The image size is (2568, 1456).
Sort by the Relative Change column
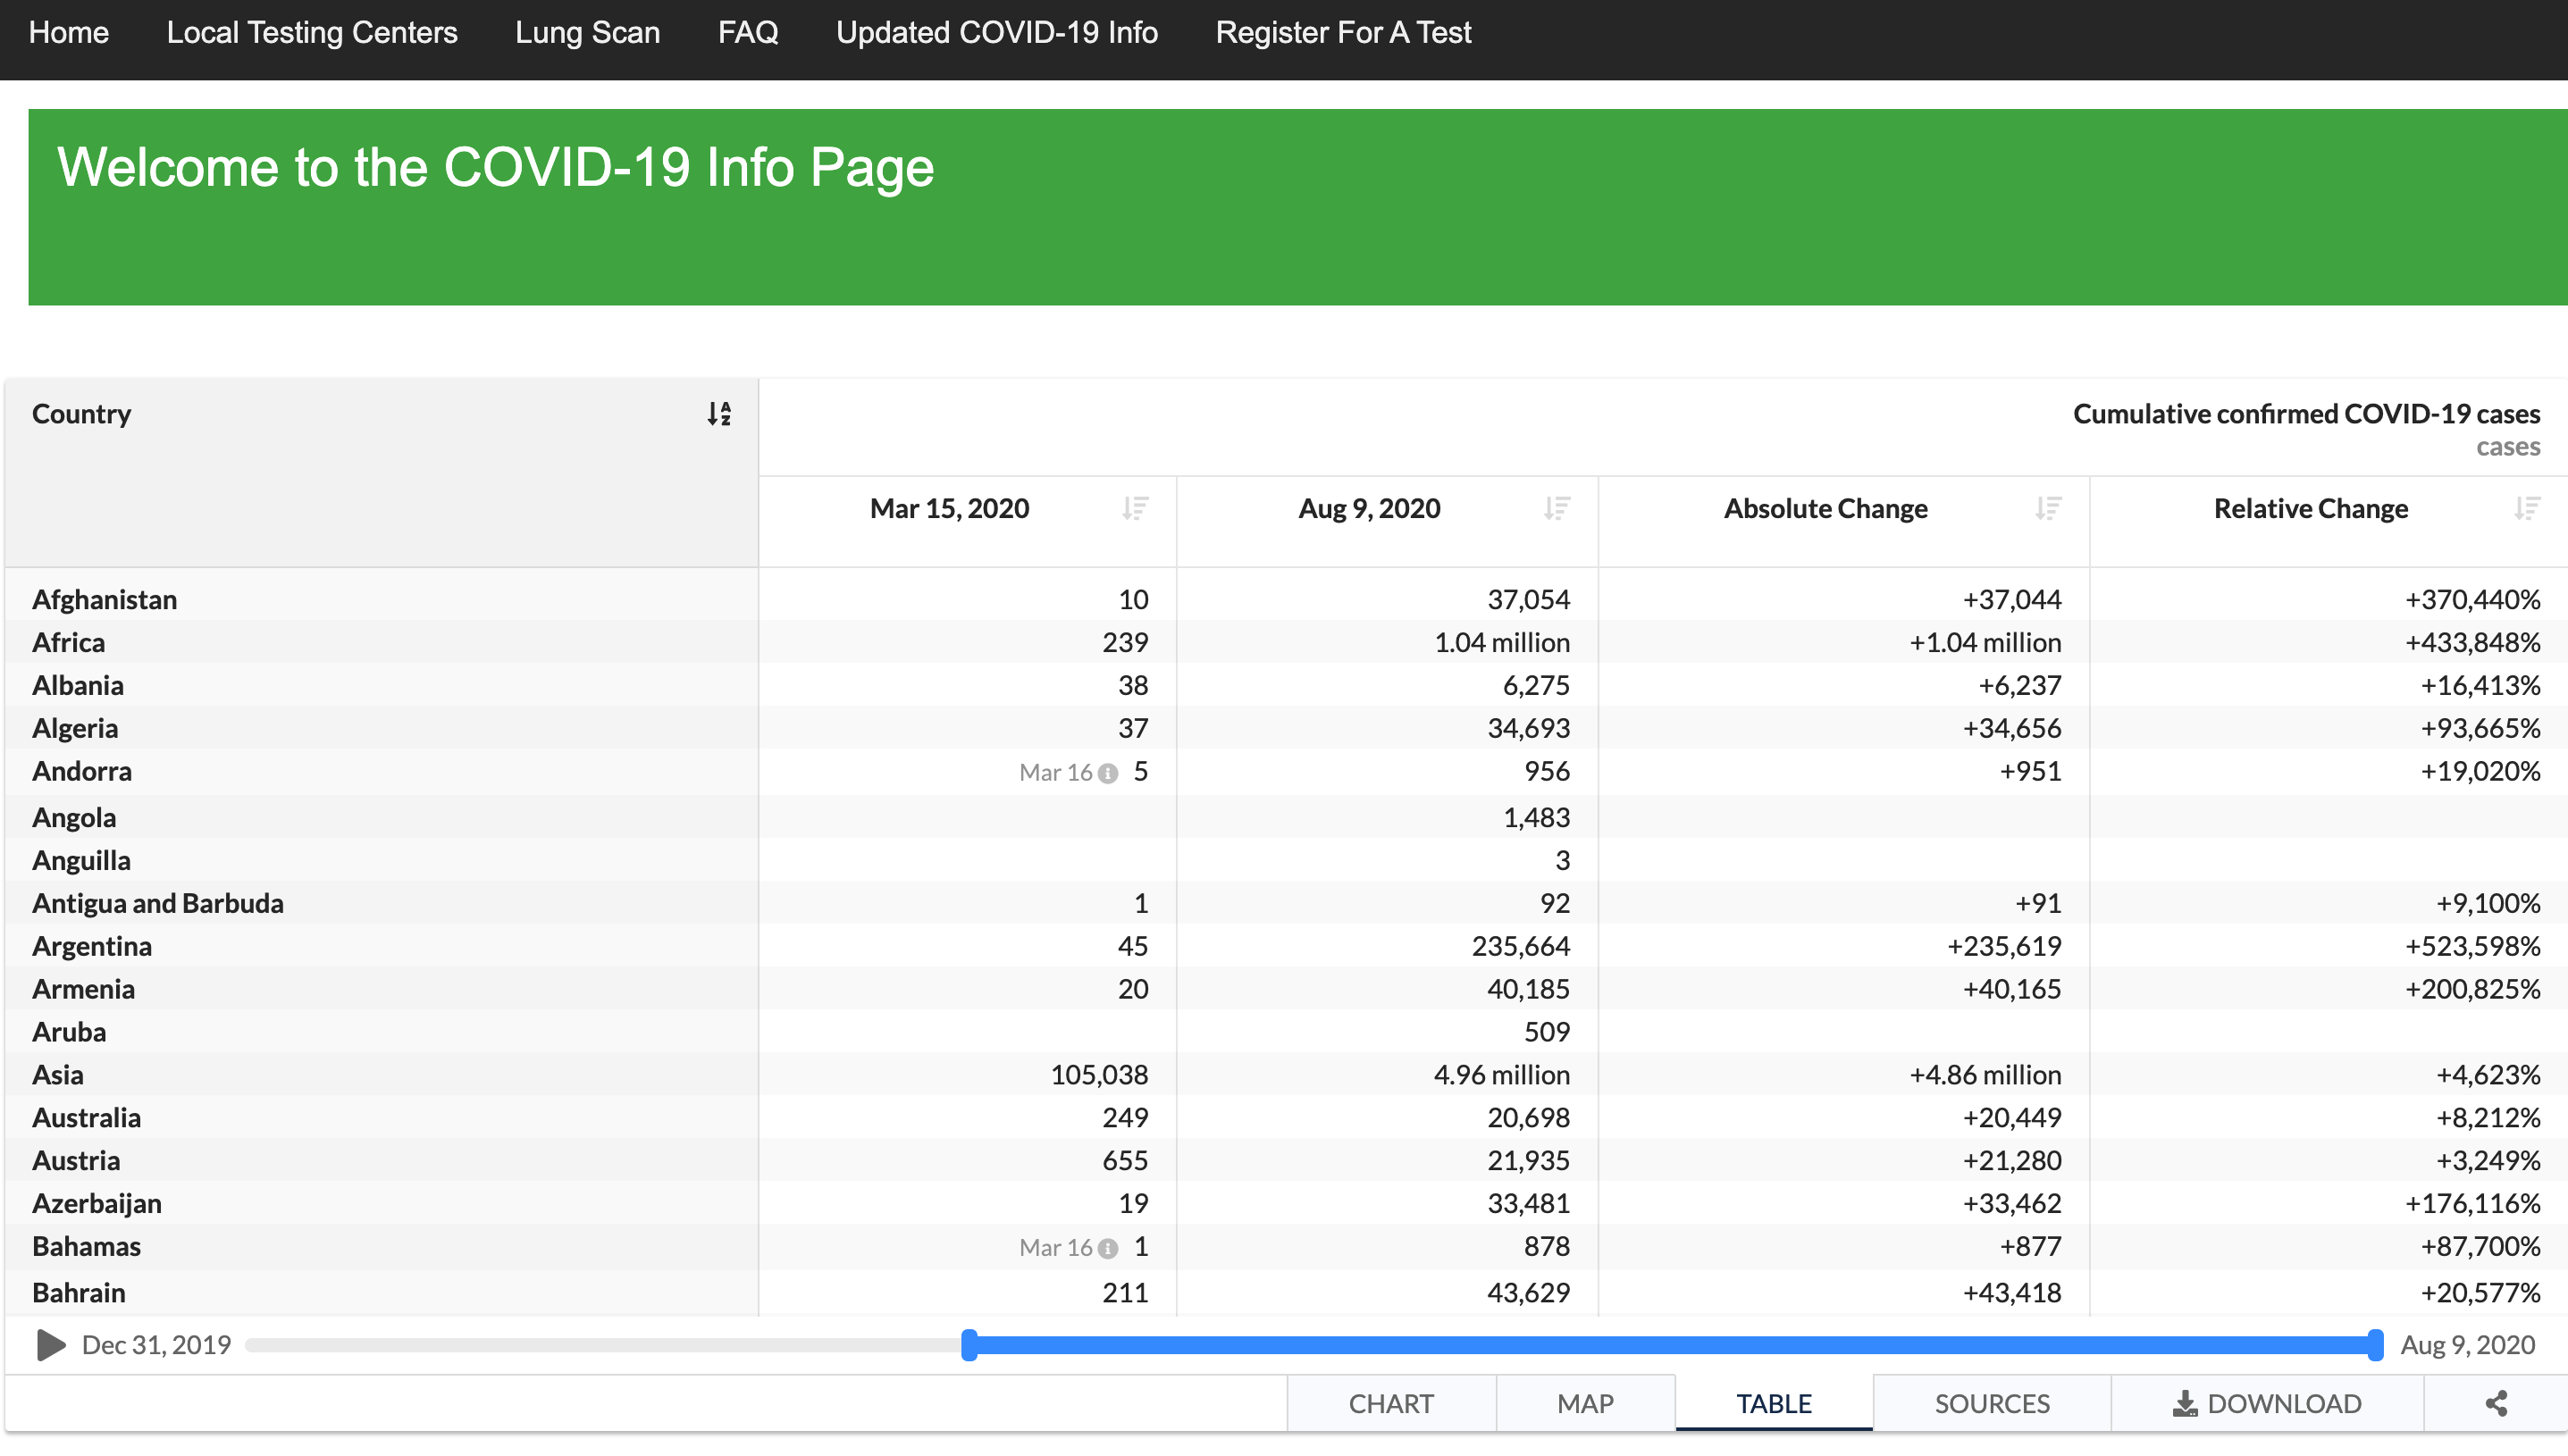pyautogui.click(x=2526, y=509)
